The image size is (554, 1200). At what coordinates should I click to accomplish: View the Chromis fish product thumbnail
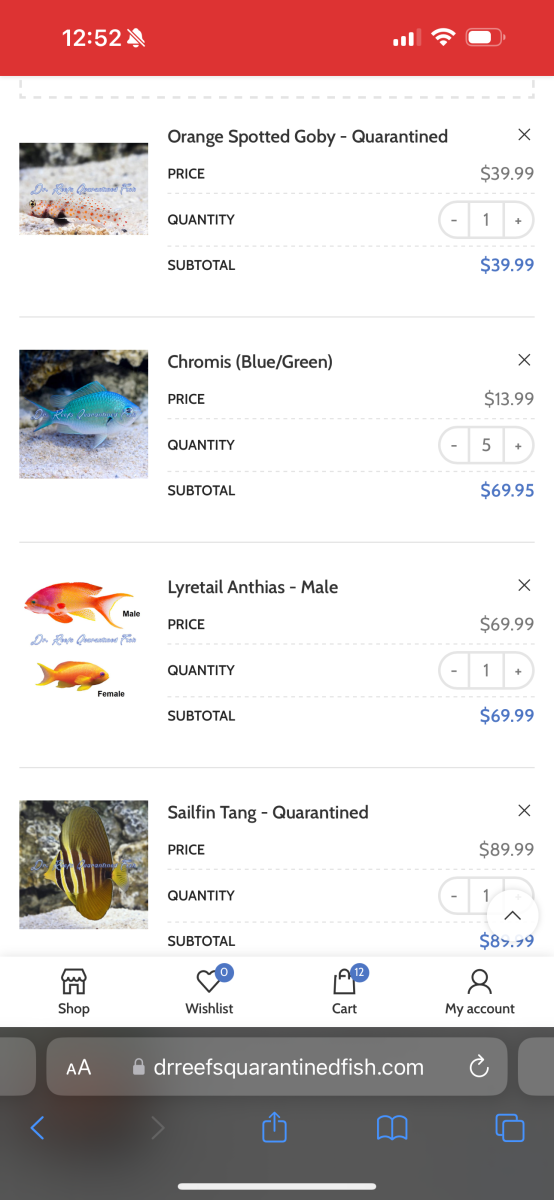83,414
